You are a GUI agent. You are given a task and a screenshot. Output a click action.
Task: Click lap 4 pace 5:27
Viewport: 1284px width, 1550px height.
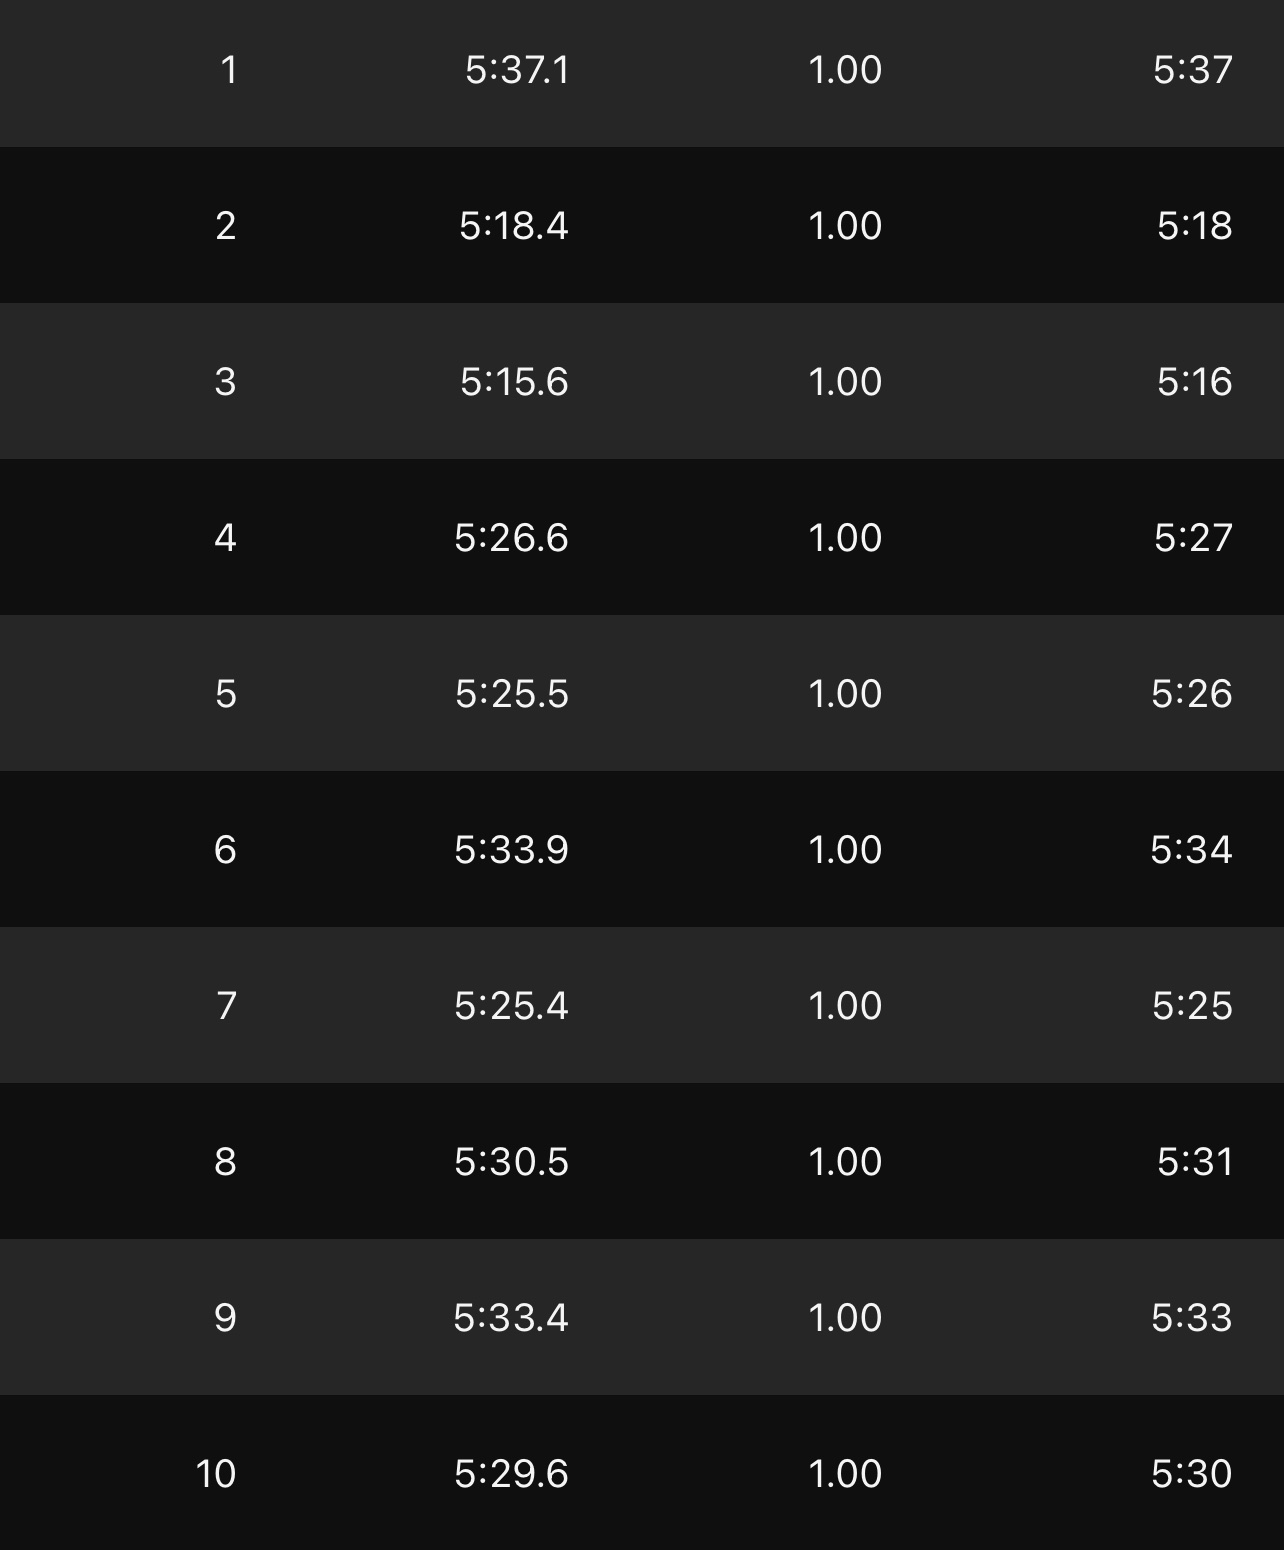1193,538
